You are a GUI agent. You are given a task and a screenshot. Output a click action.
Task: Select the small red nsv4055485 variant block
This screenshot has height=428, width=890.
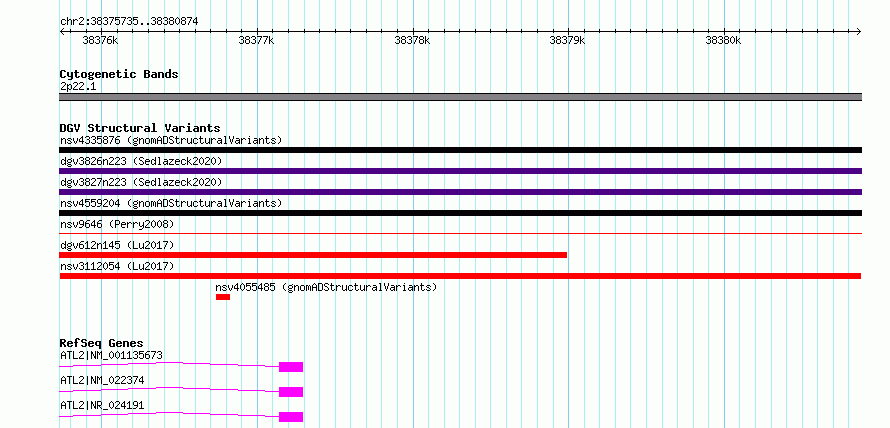(x=222, y=297)
